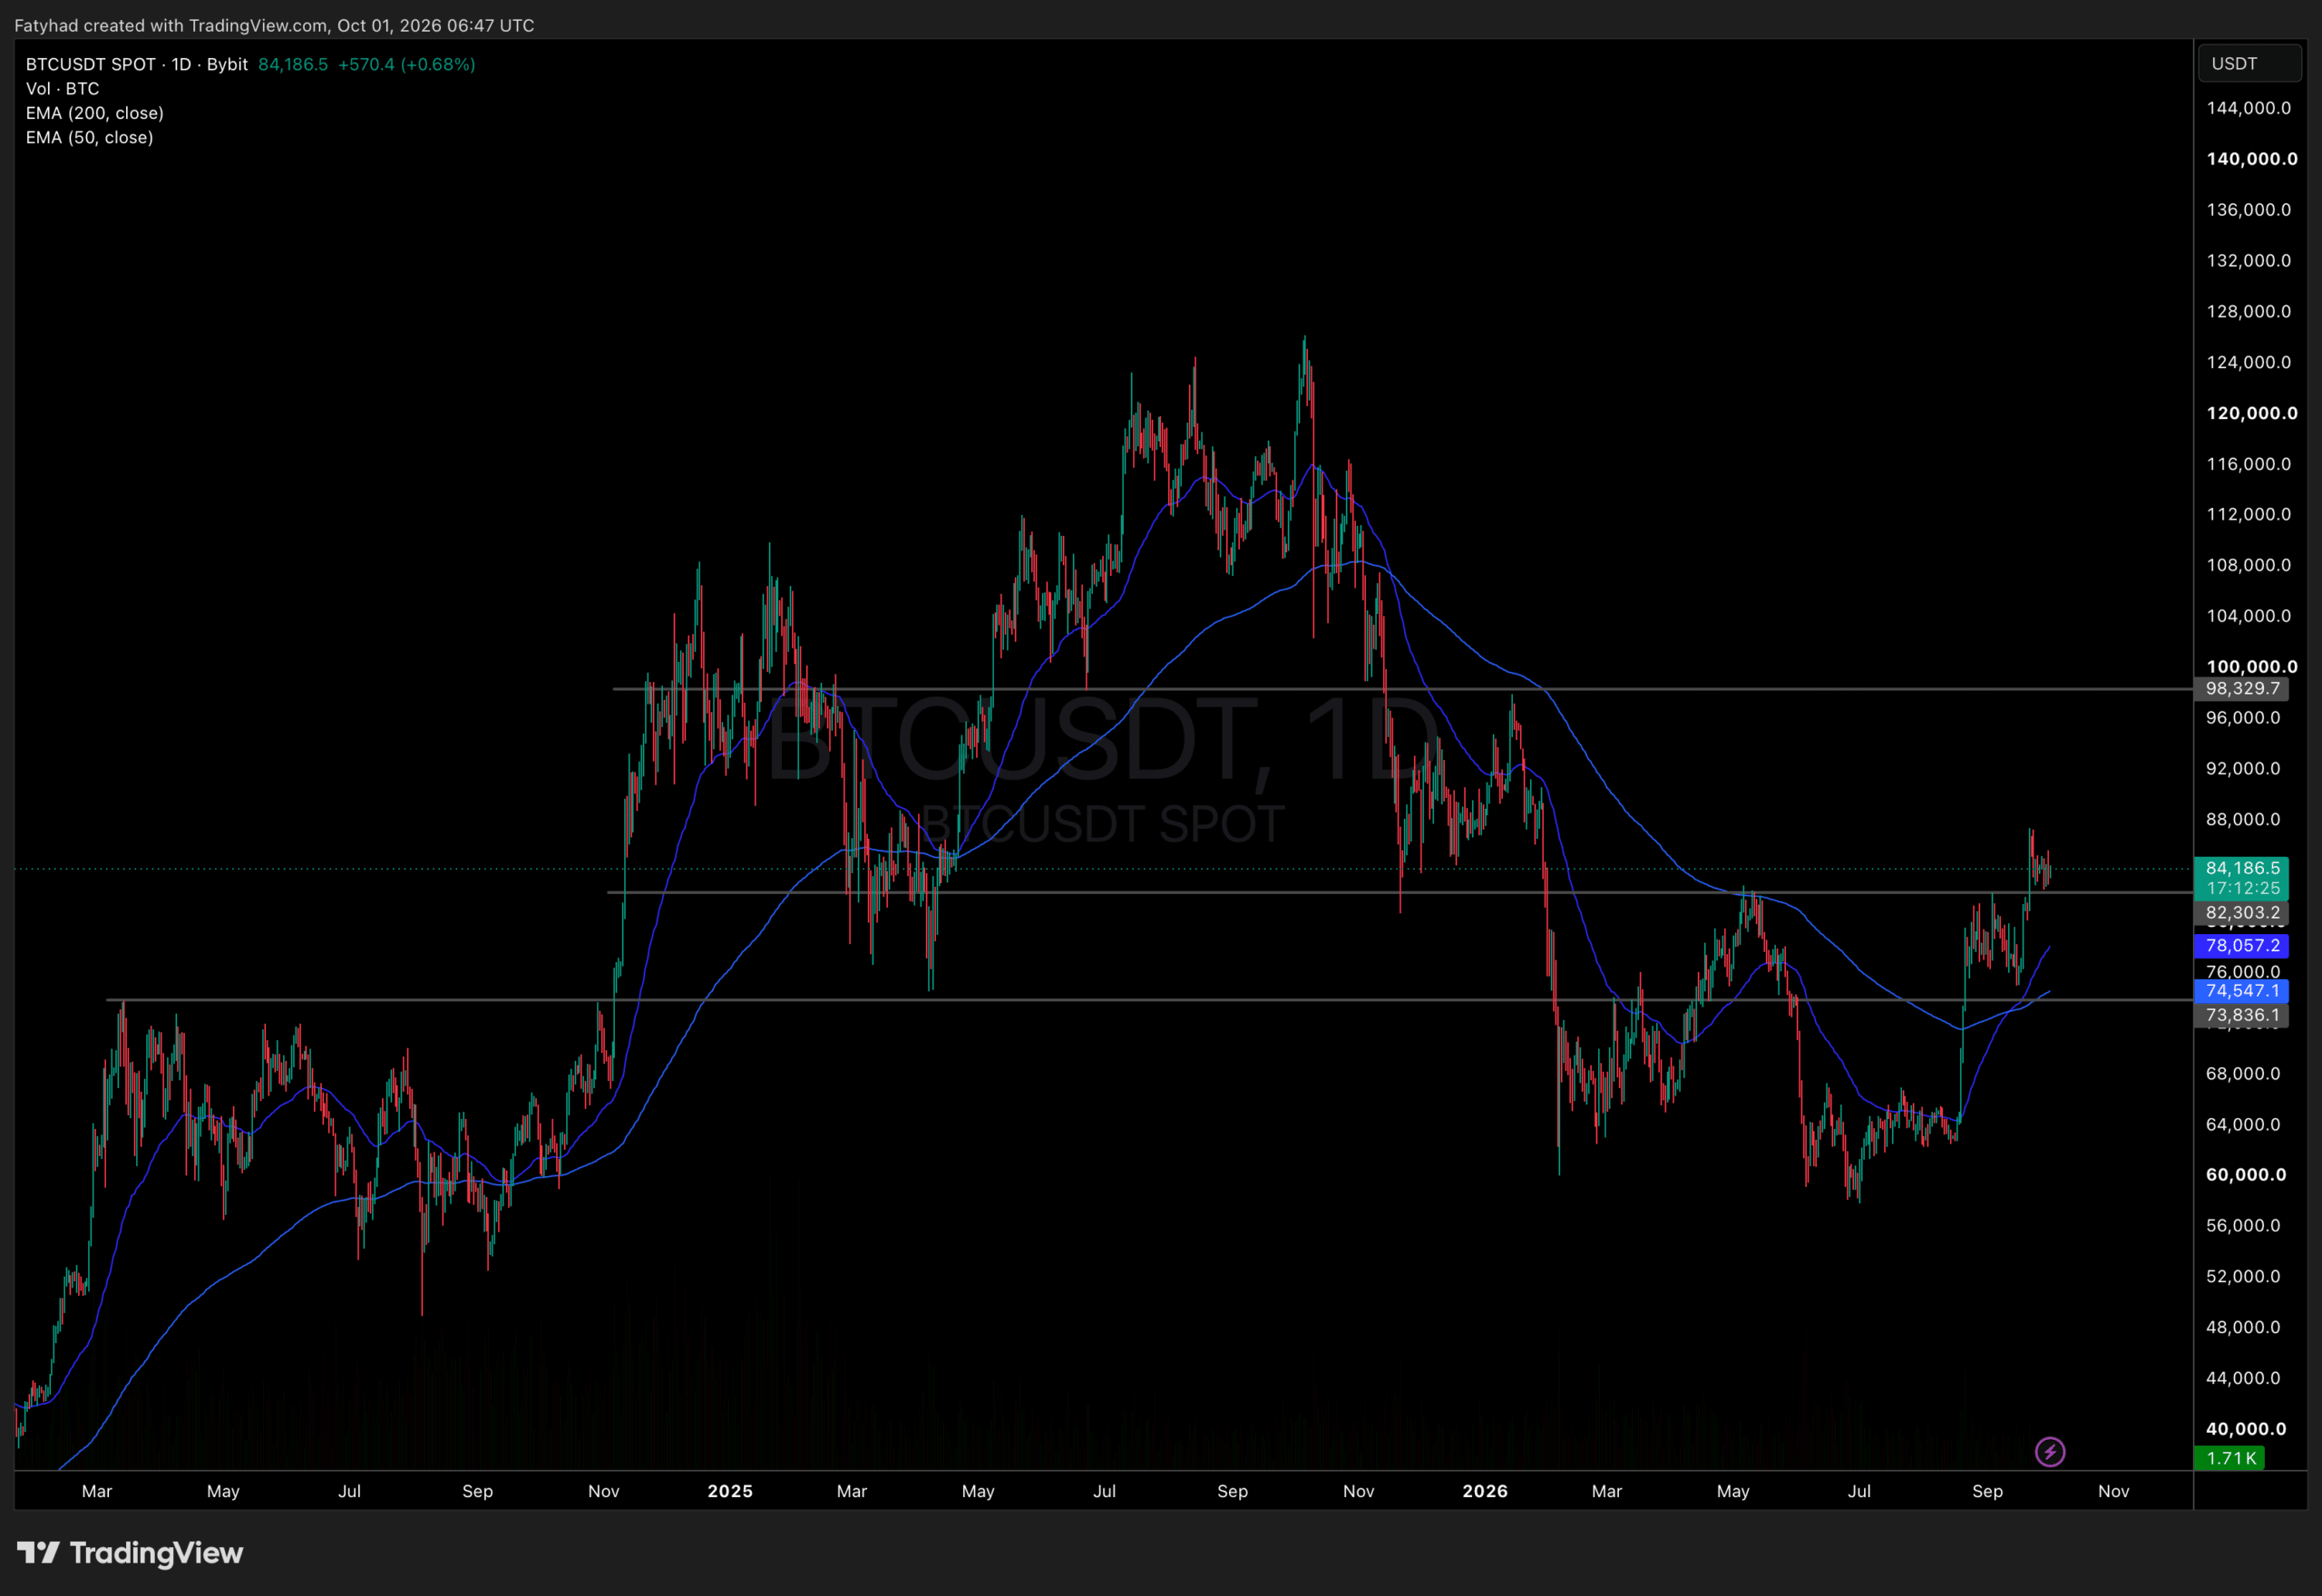Click the 82,303.2 horizontal line label
Image resolution: width=2322 pixels, height=1596 pixels.
[2243, 912]
